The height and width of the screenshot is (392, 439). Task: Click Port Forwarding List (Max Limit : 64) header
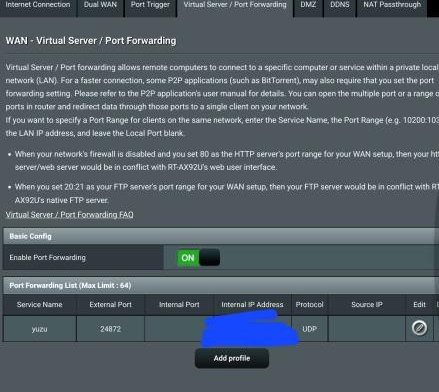coord(221,286)
